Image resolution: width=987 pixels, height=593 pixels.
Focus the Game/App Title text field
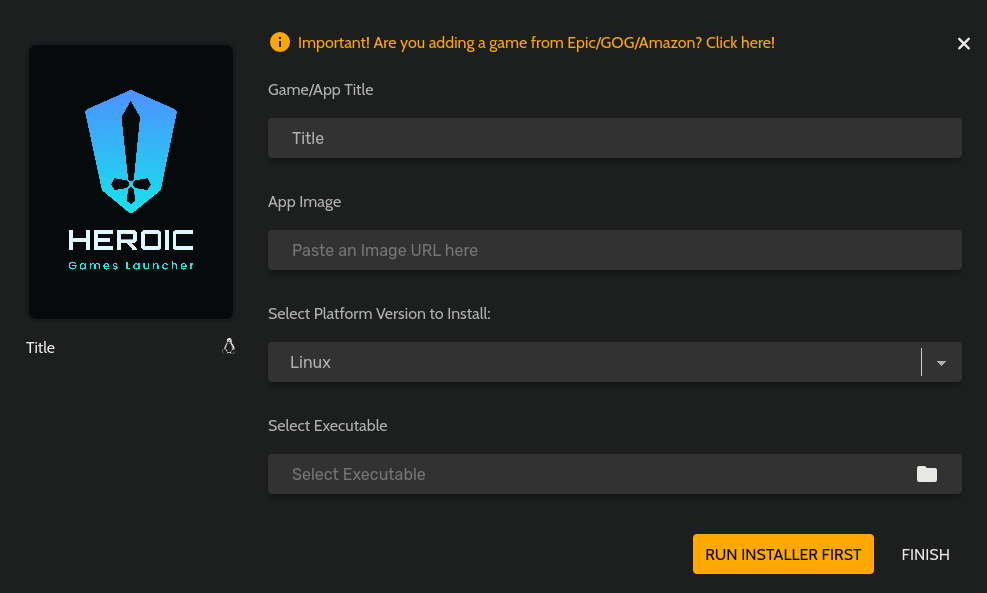[x=614, y=138]
